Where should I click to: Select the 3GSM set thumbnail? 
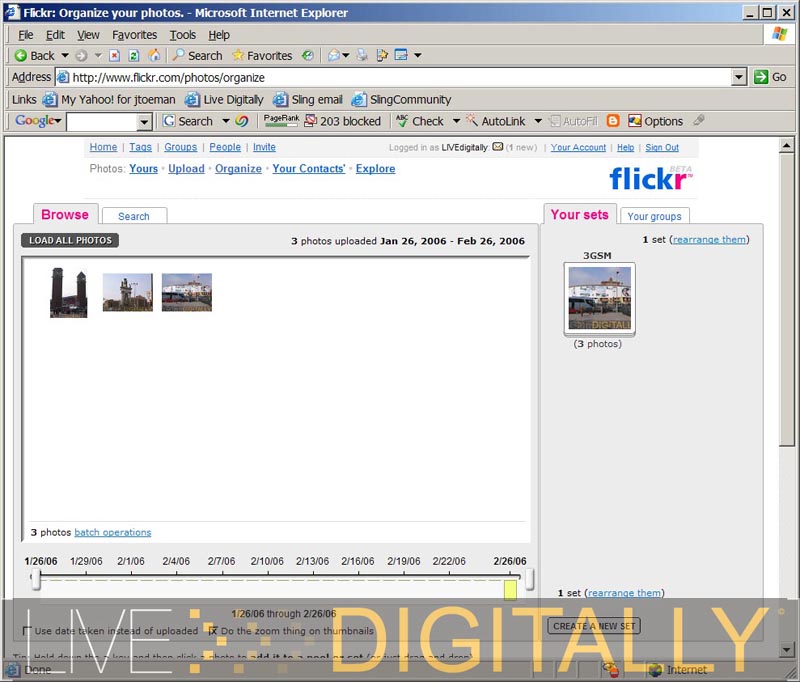(599, 298)
